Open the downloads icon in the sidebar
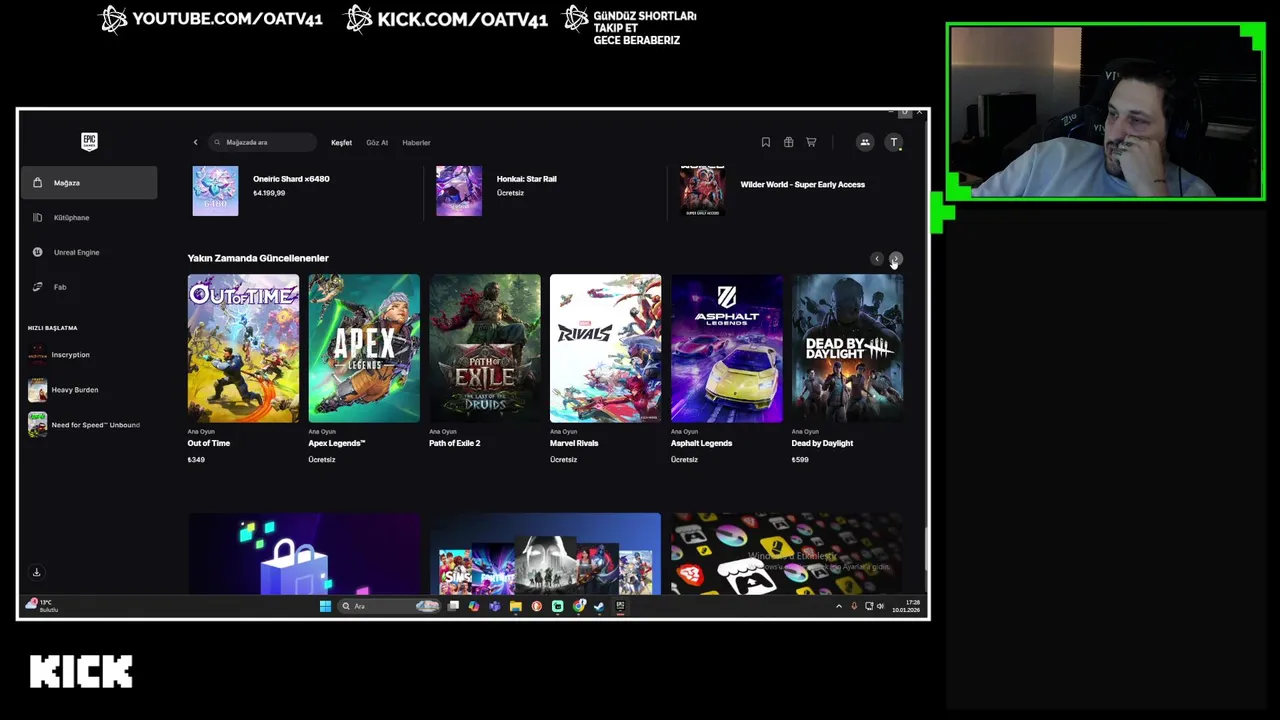 [x=36, y=572]
